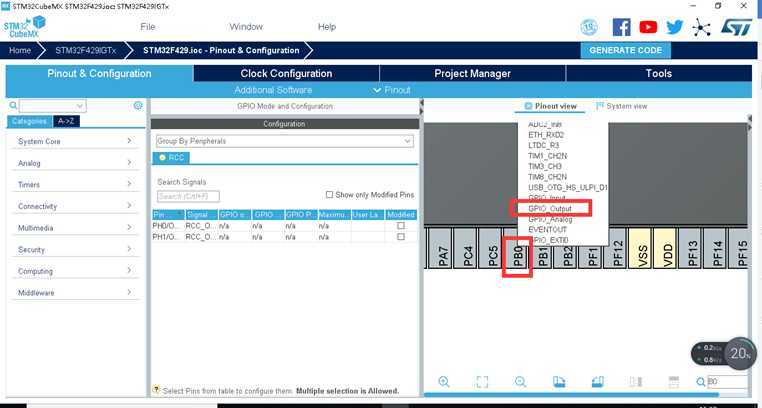Expand the Middleware category
The width and height of the screenshot is (762, 408).
tap(75, 293)
